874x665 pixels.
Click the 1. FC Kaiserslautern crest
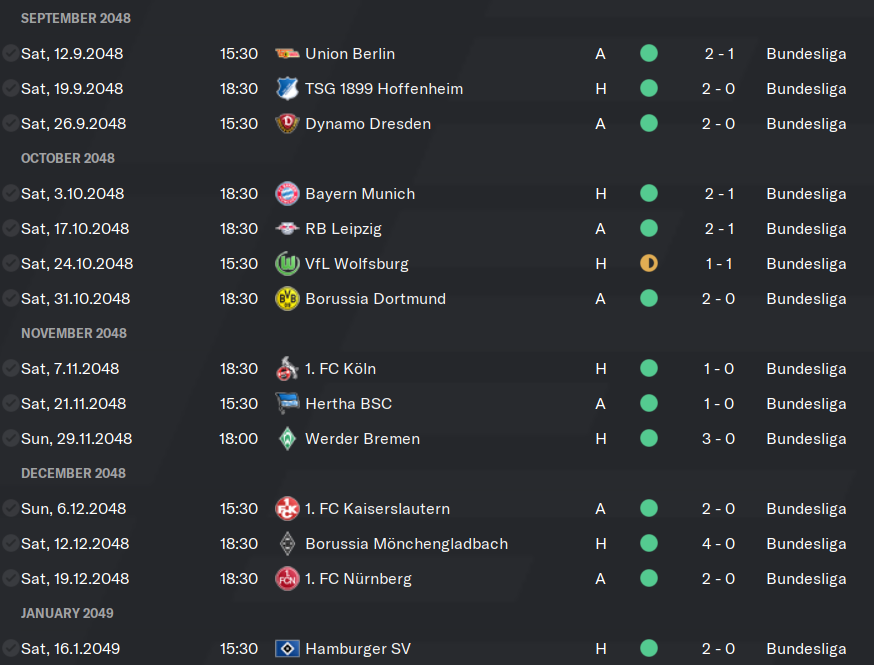(287, 508)
